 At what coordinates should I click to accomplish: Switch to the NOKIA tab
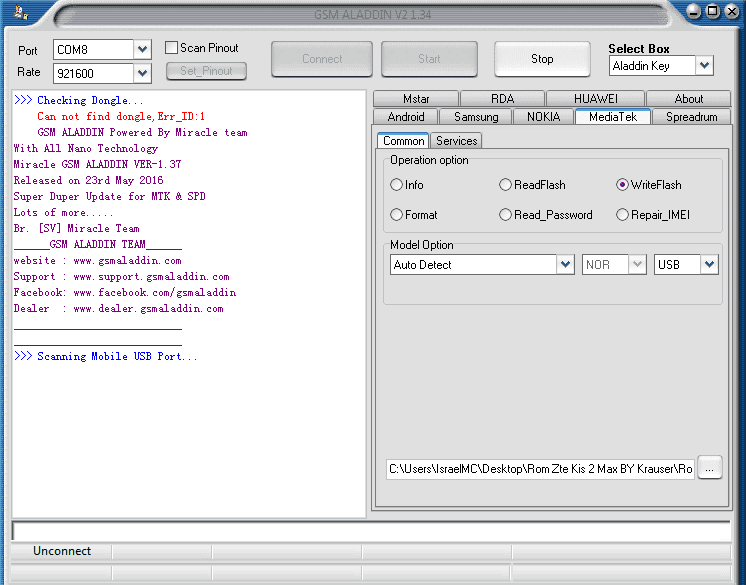click(543, 117)
